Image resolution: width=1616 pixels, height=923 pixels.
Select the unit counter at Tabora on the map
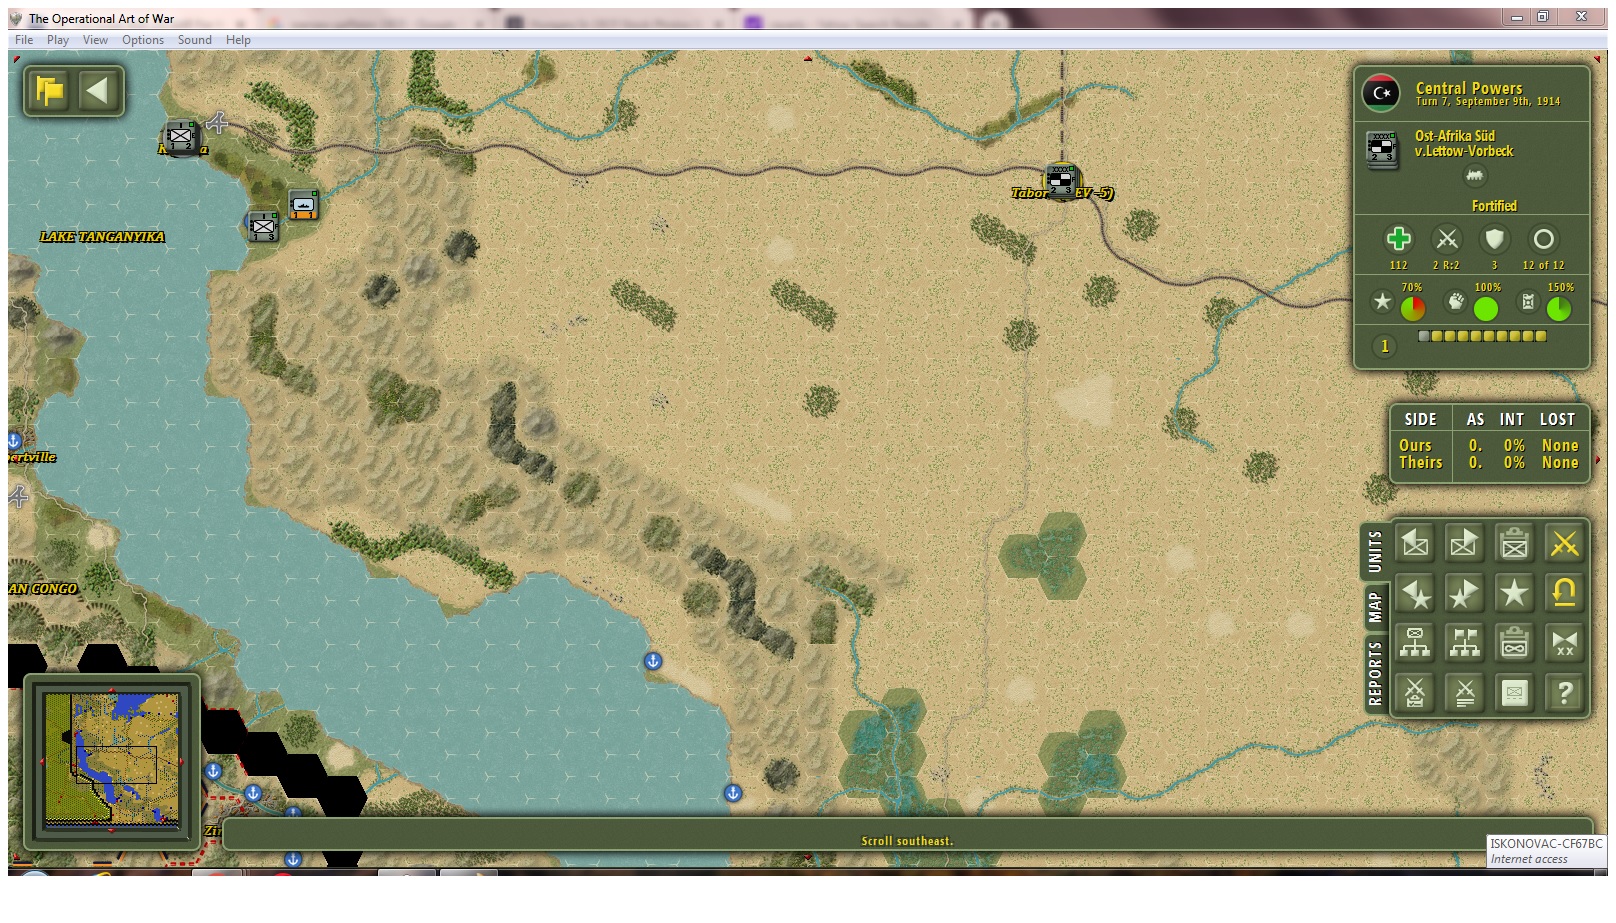(x=1060, y=181)
